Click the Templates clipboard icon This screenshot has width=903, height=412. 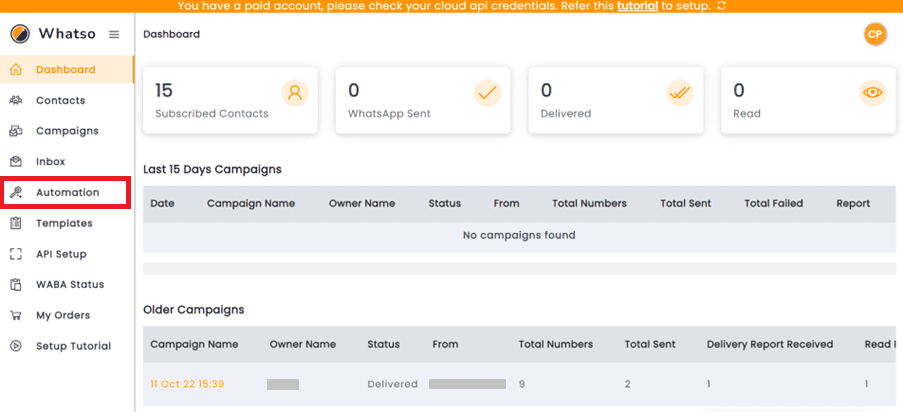[16, 223]
